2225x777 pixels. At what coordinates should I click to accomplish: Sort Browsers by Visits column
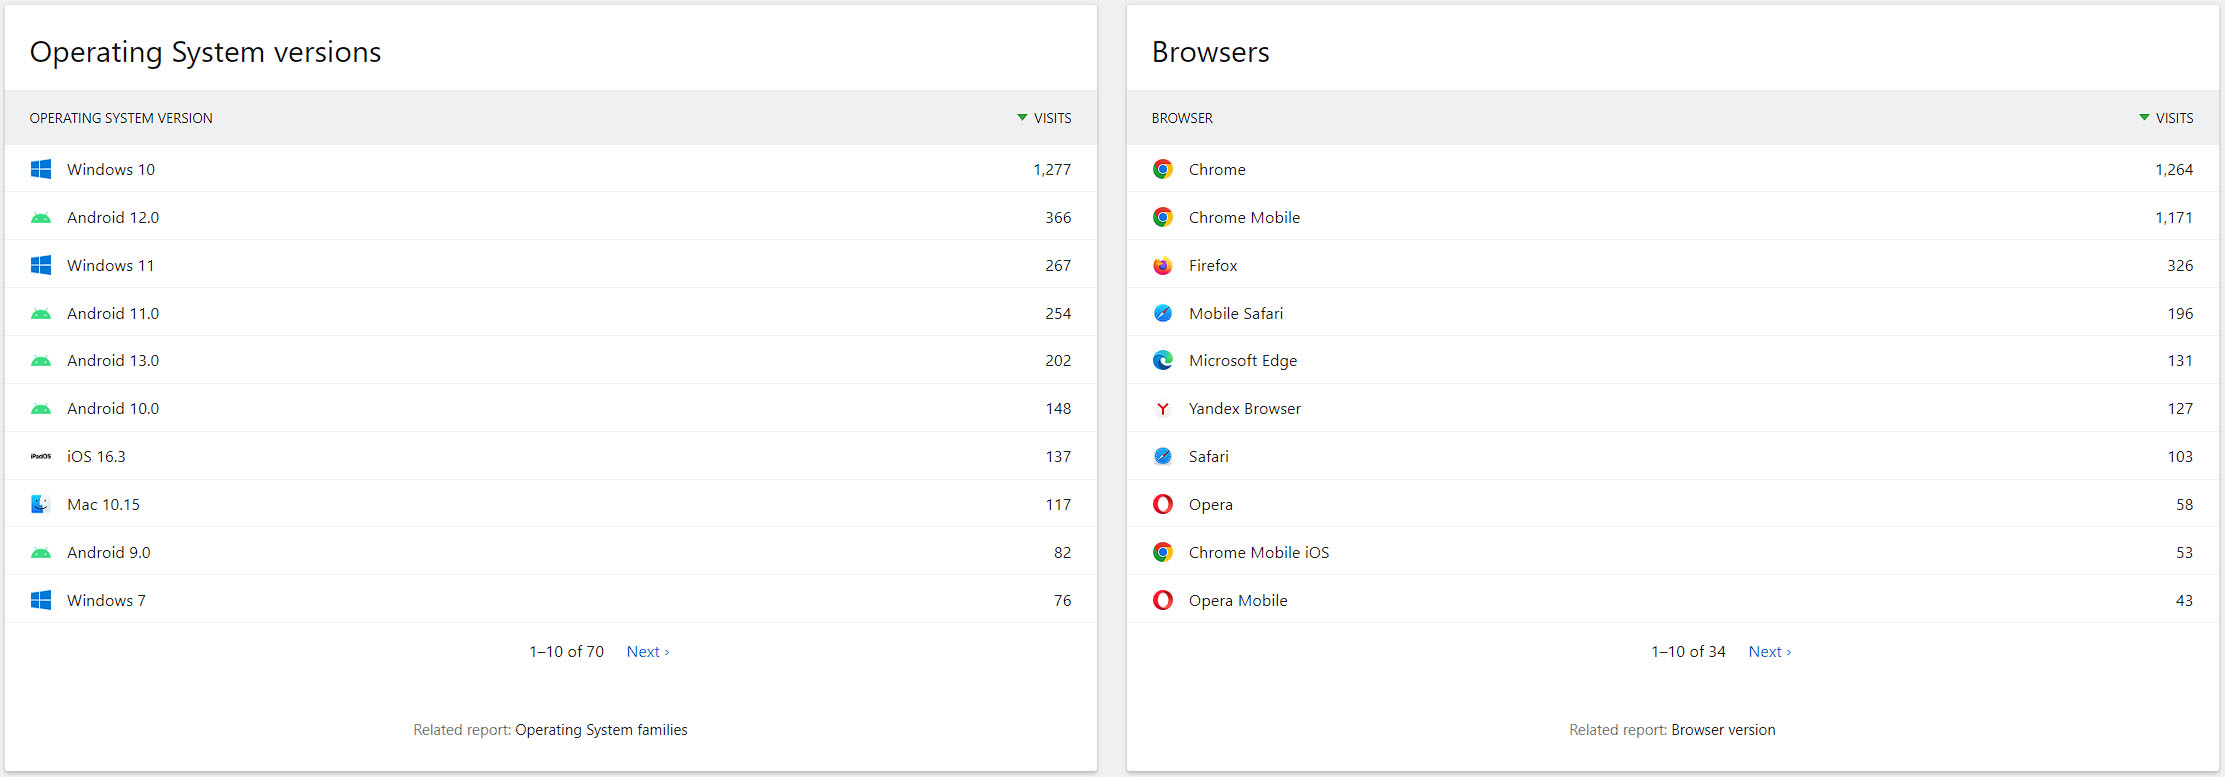(2166, 118)
